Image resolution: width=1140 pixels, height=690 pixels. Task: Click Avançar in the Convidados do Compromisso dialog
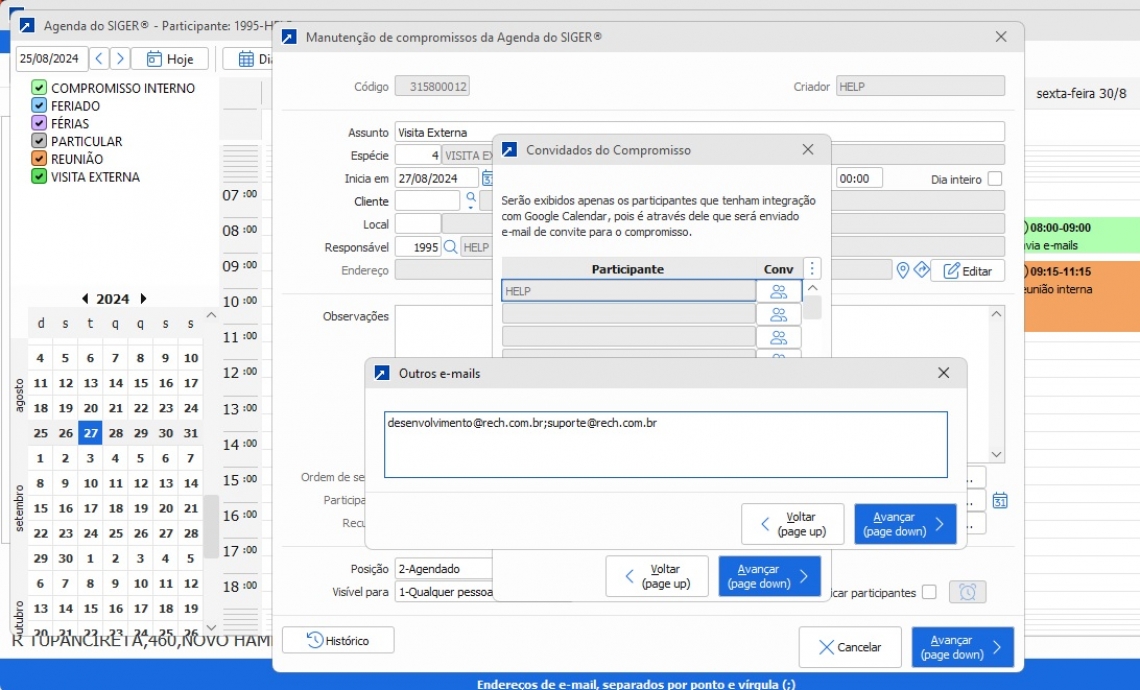[769, 576]
